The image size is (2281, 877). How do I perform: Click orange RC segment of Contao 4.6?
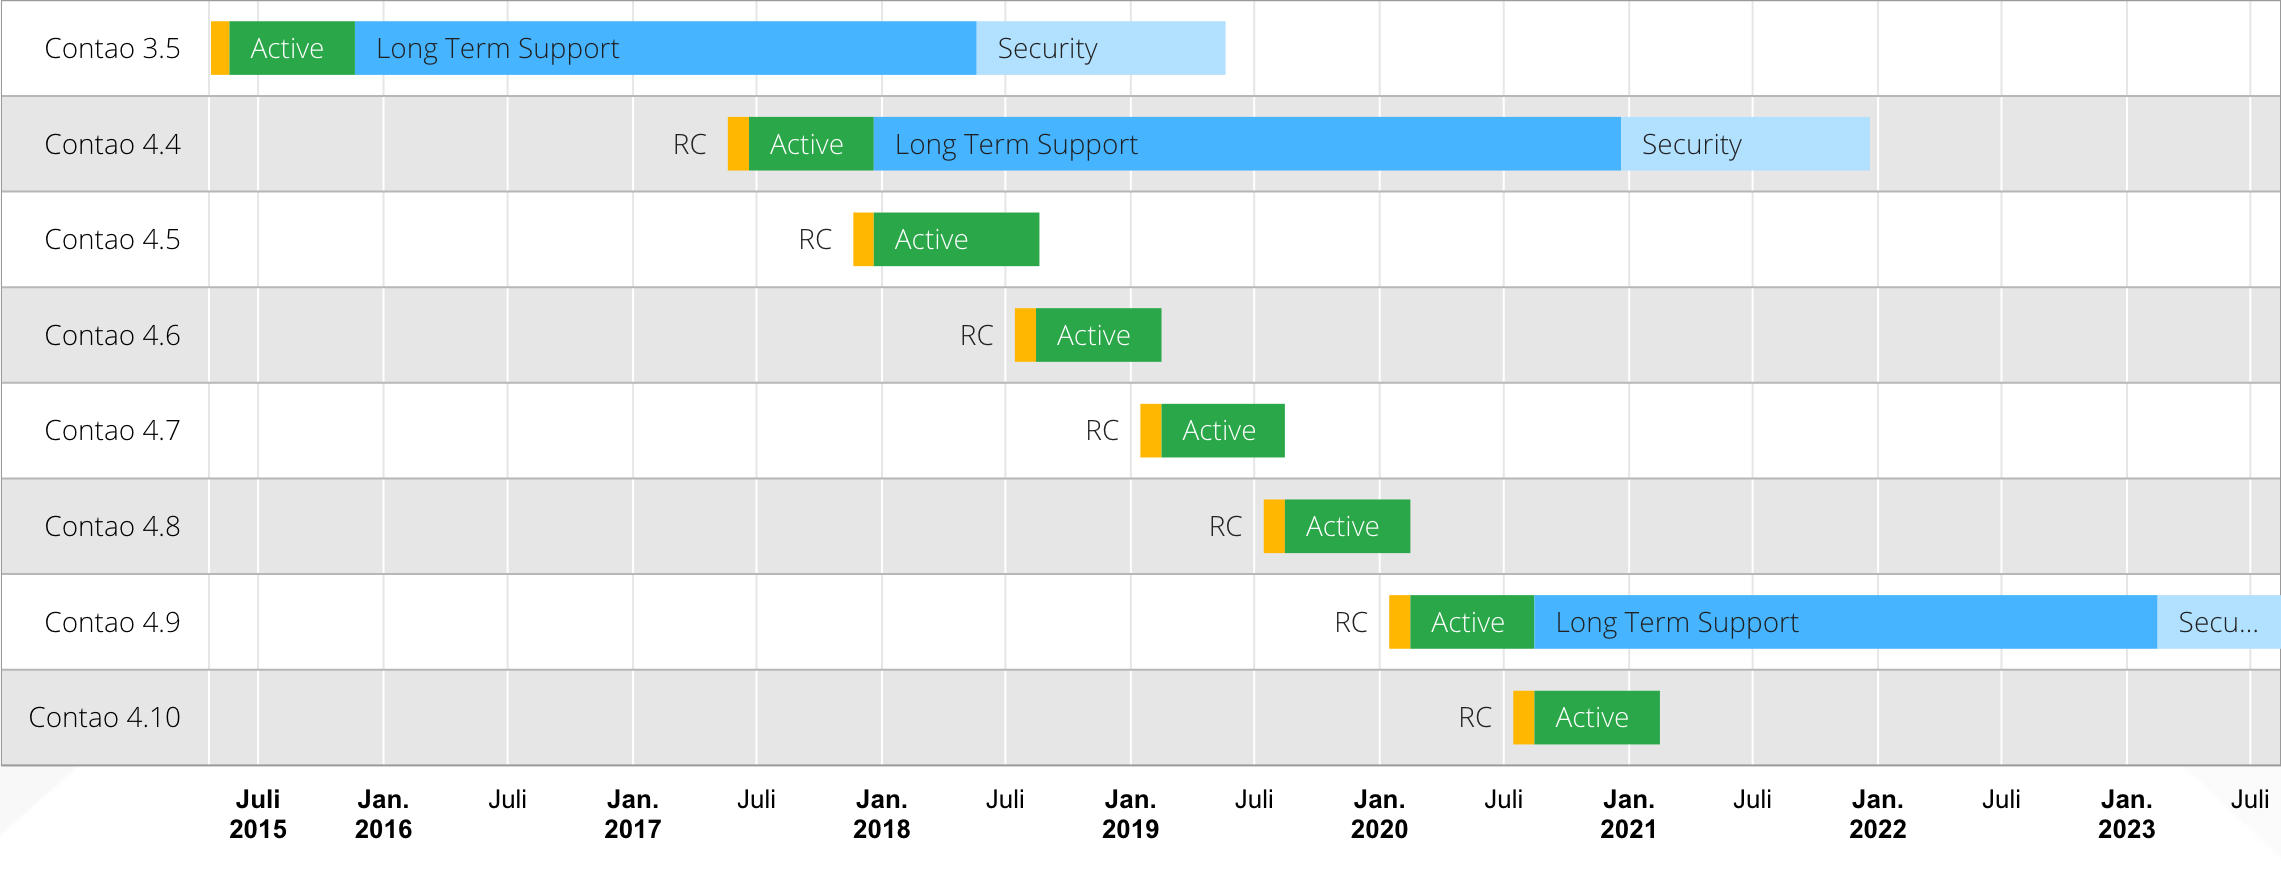point(1025,335)
